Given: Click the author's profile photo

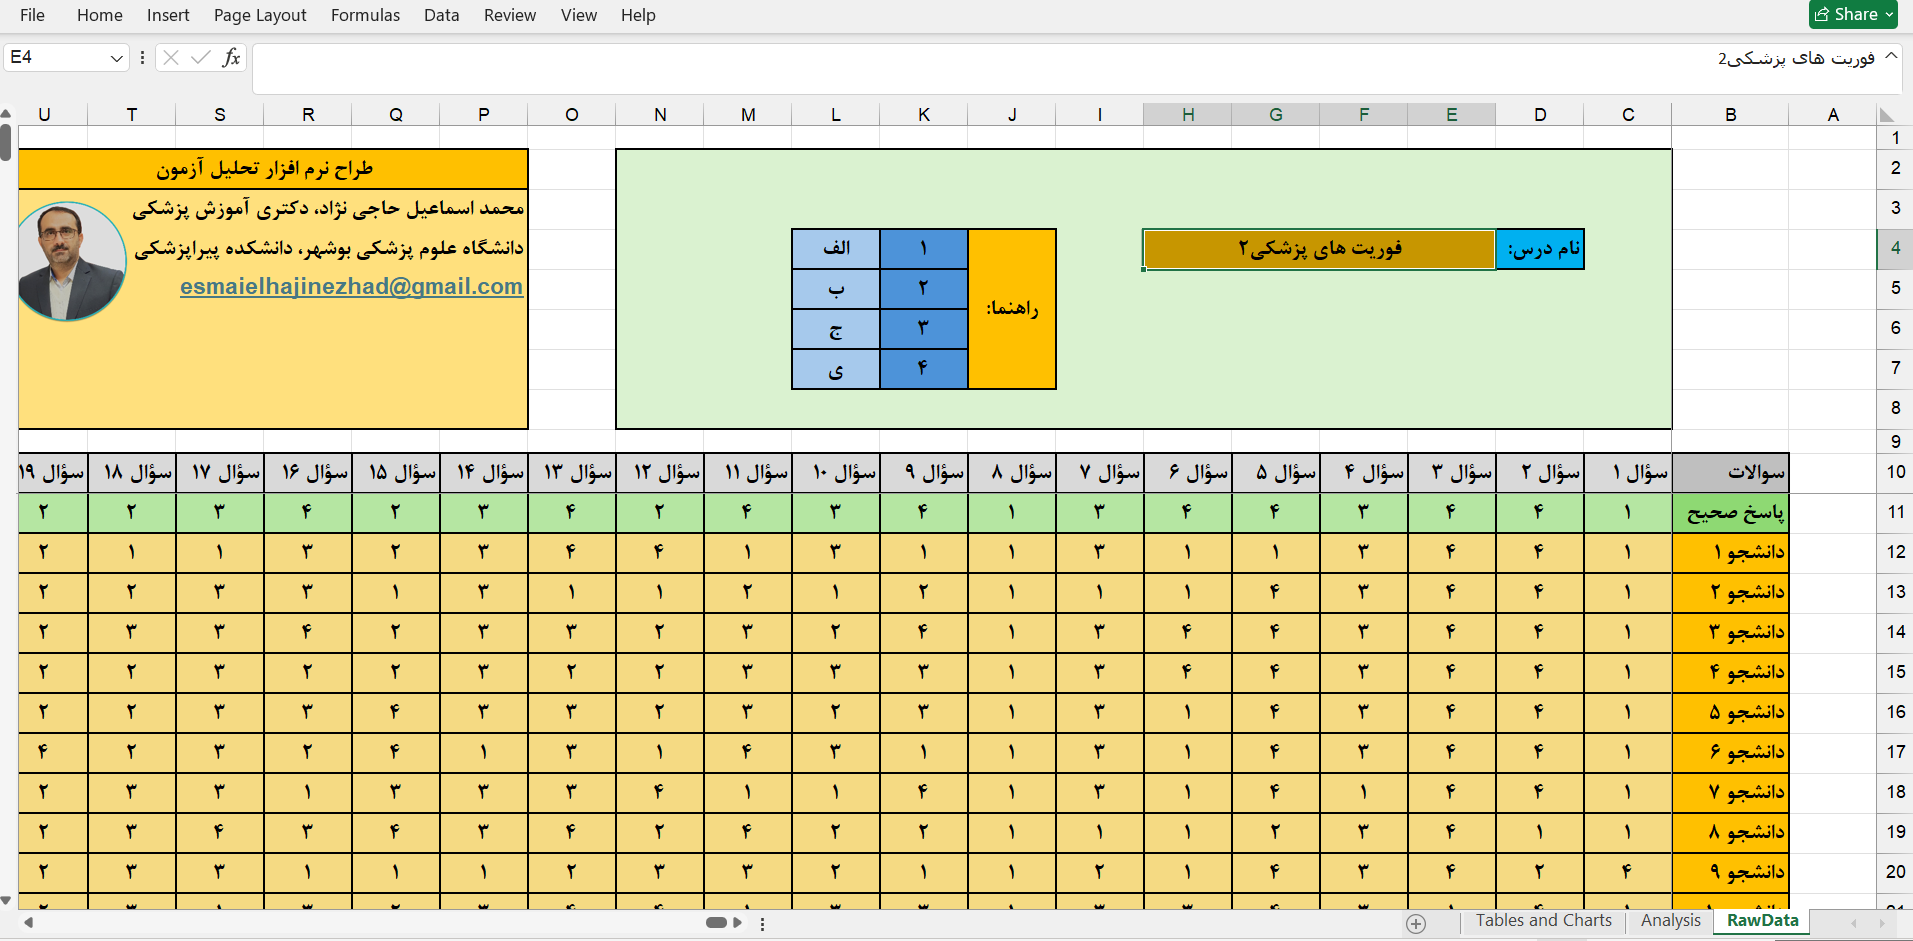Looking at the screenshot, I should 71,261.
